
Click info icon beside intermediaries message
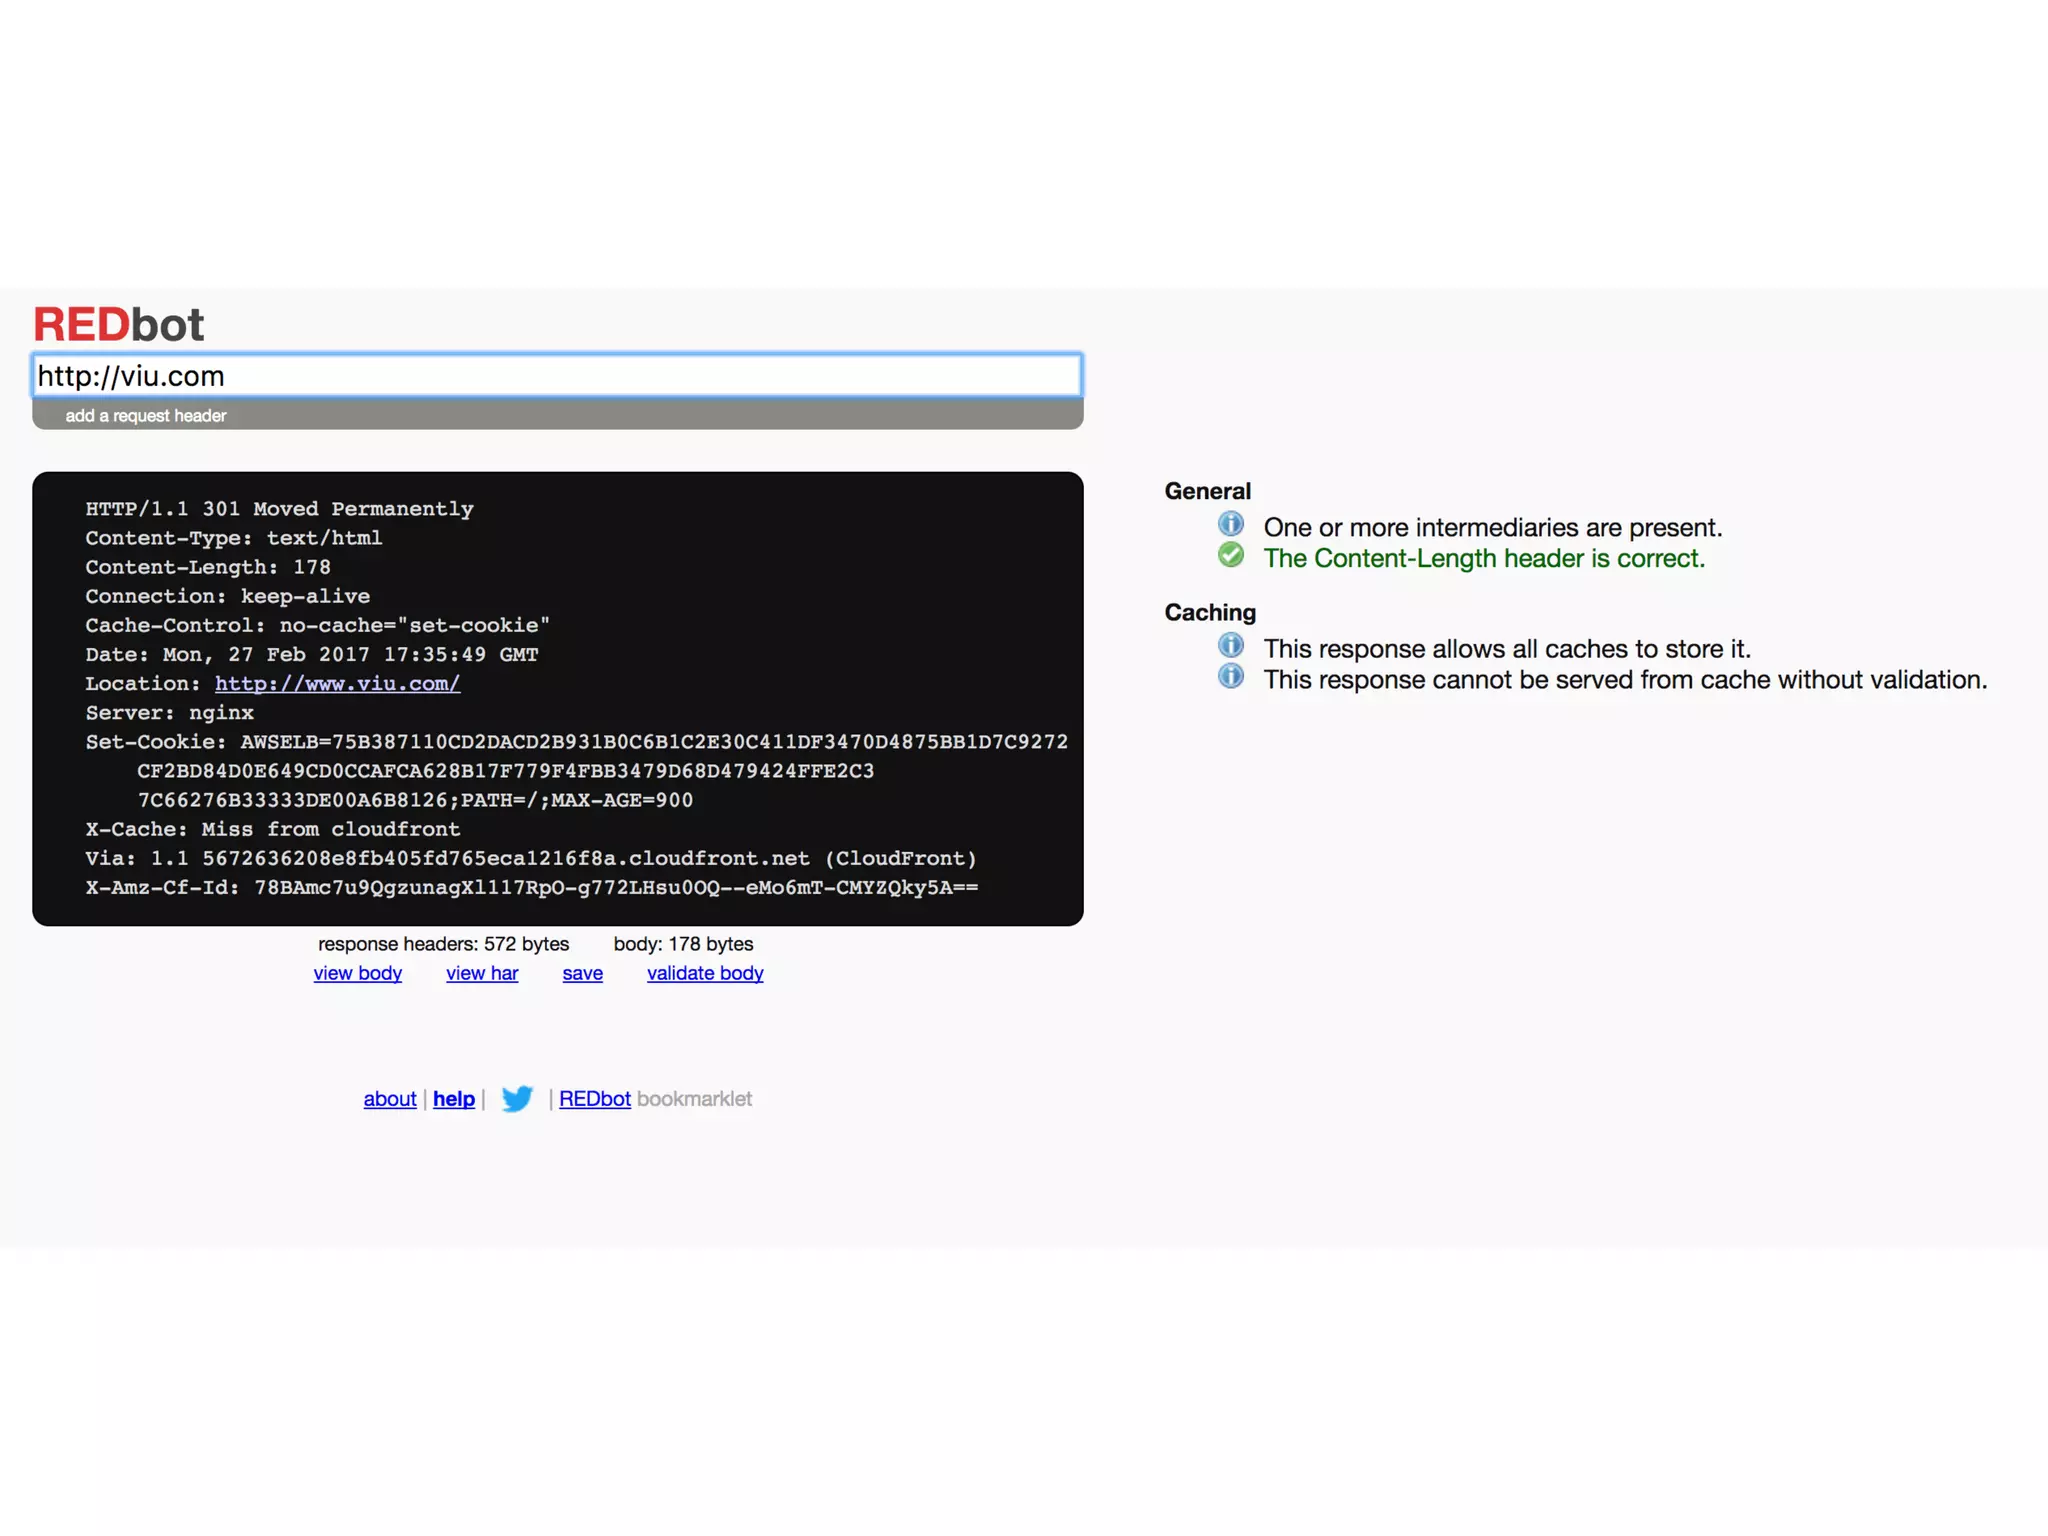click(1230, 524)
